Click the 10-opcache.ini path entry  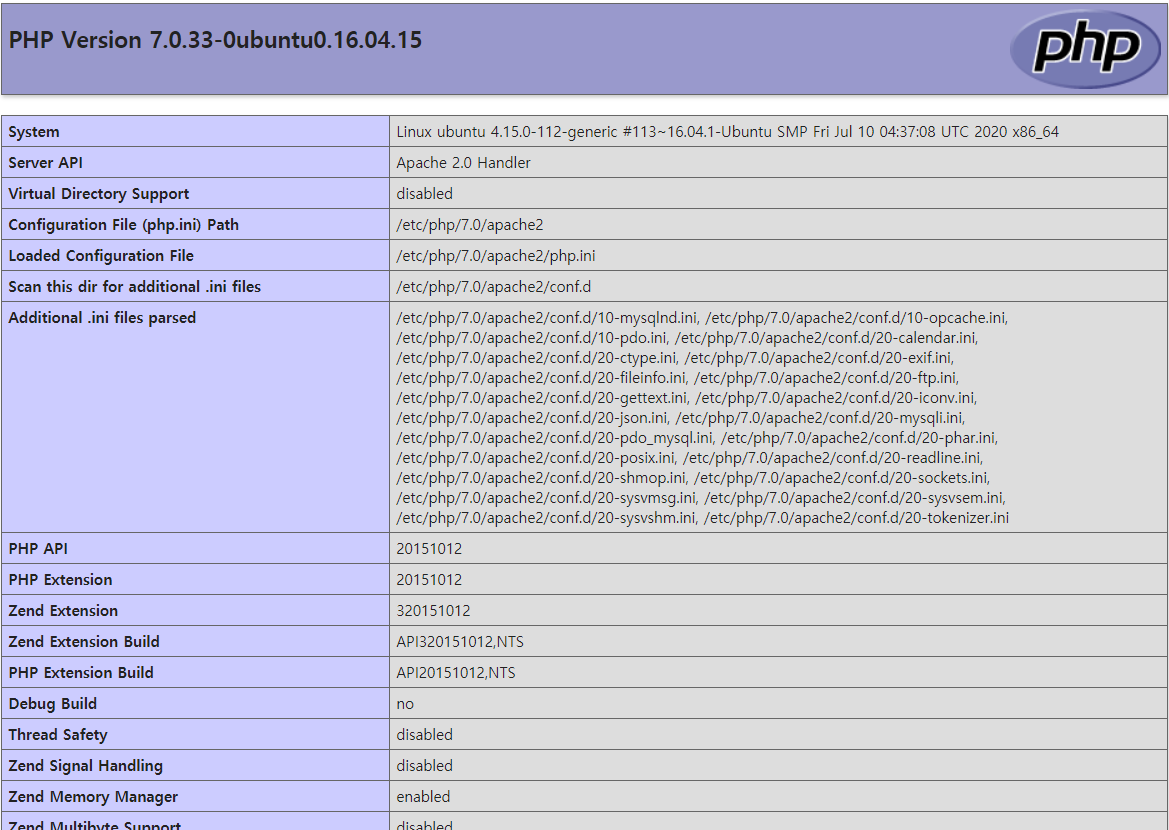coord(857,318)
